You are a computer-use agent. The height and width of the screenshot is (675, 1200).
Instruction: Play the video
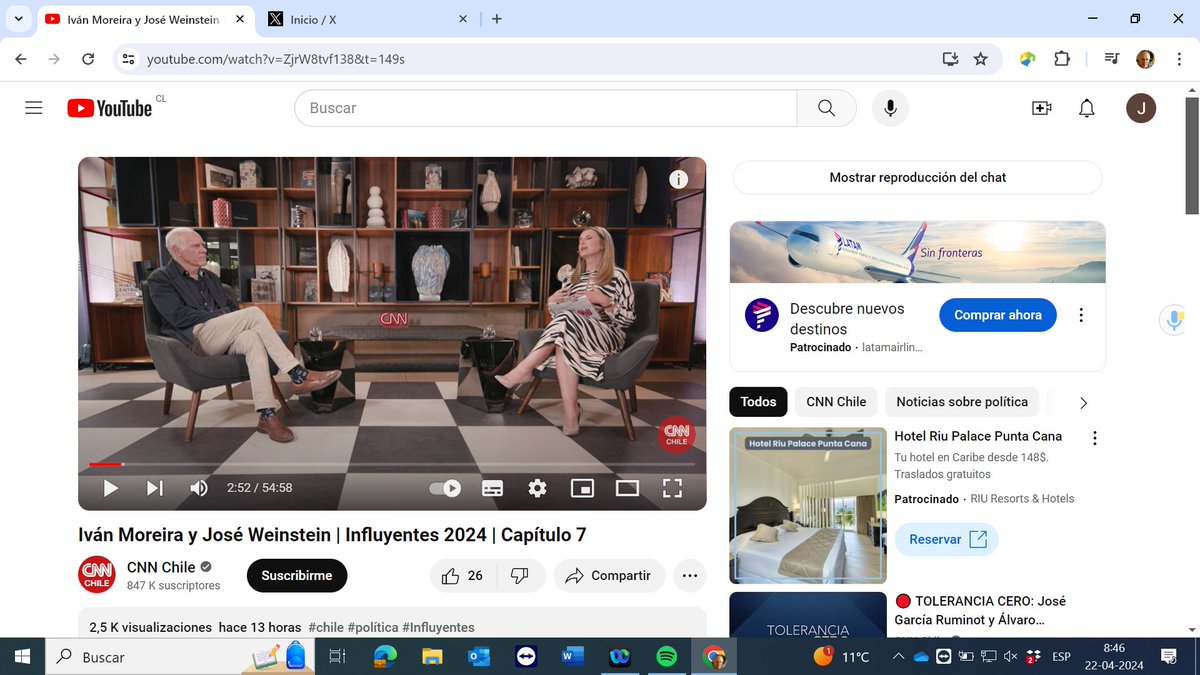coord(111,488)
